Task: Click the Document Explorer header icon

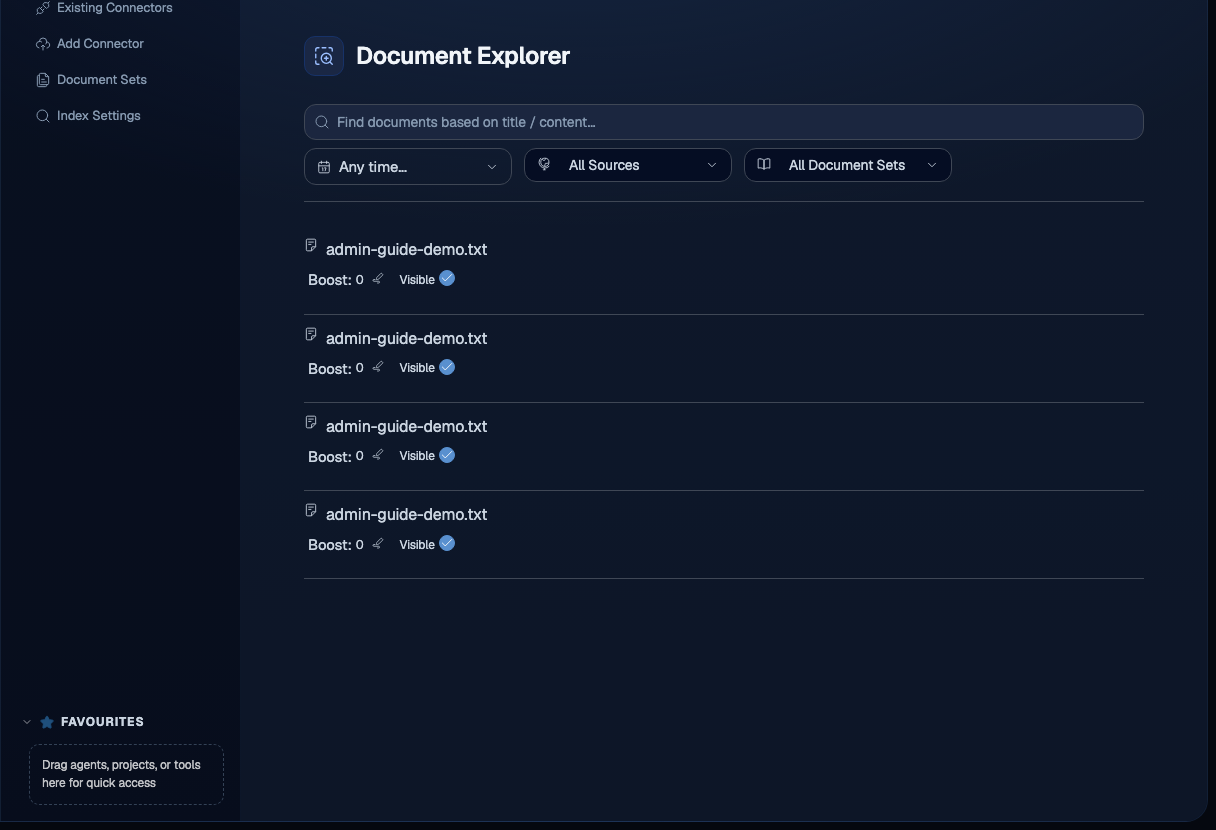Action: (x=324, y=56)
